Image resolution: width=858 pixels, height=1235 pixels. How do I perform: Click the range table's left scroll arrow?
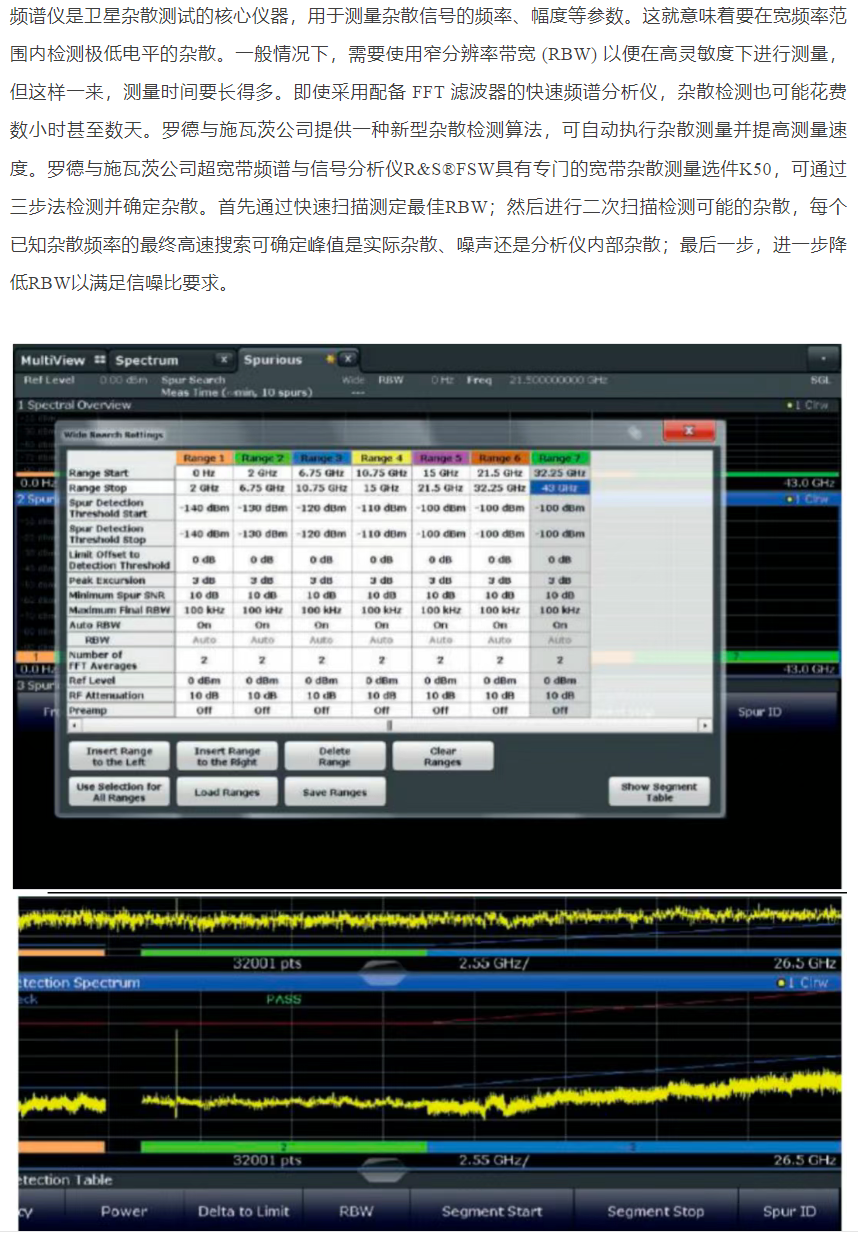[73, 725]
